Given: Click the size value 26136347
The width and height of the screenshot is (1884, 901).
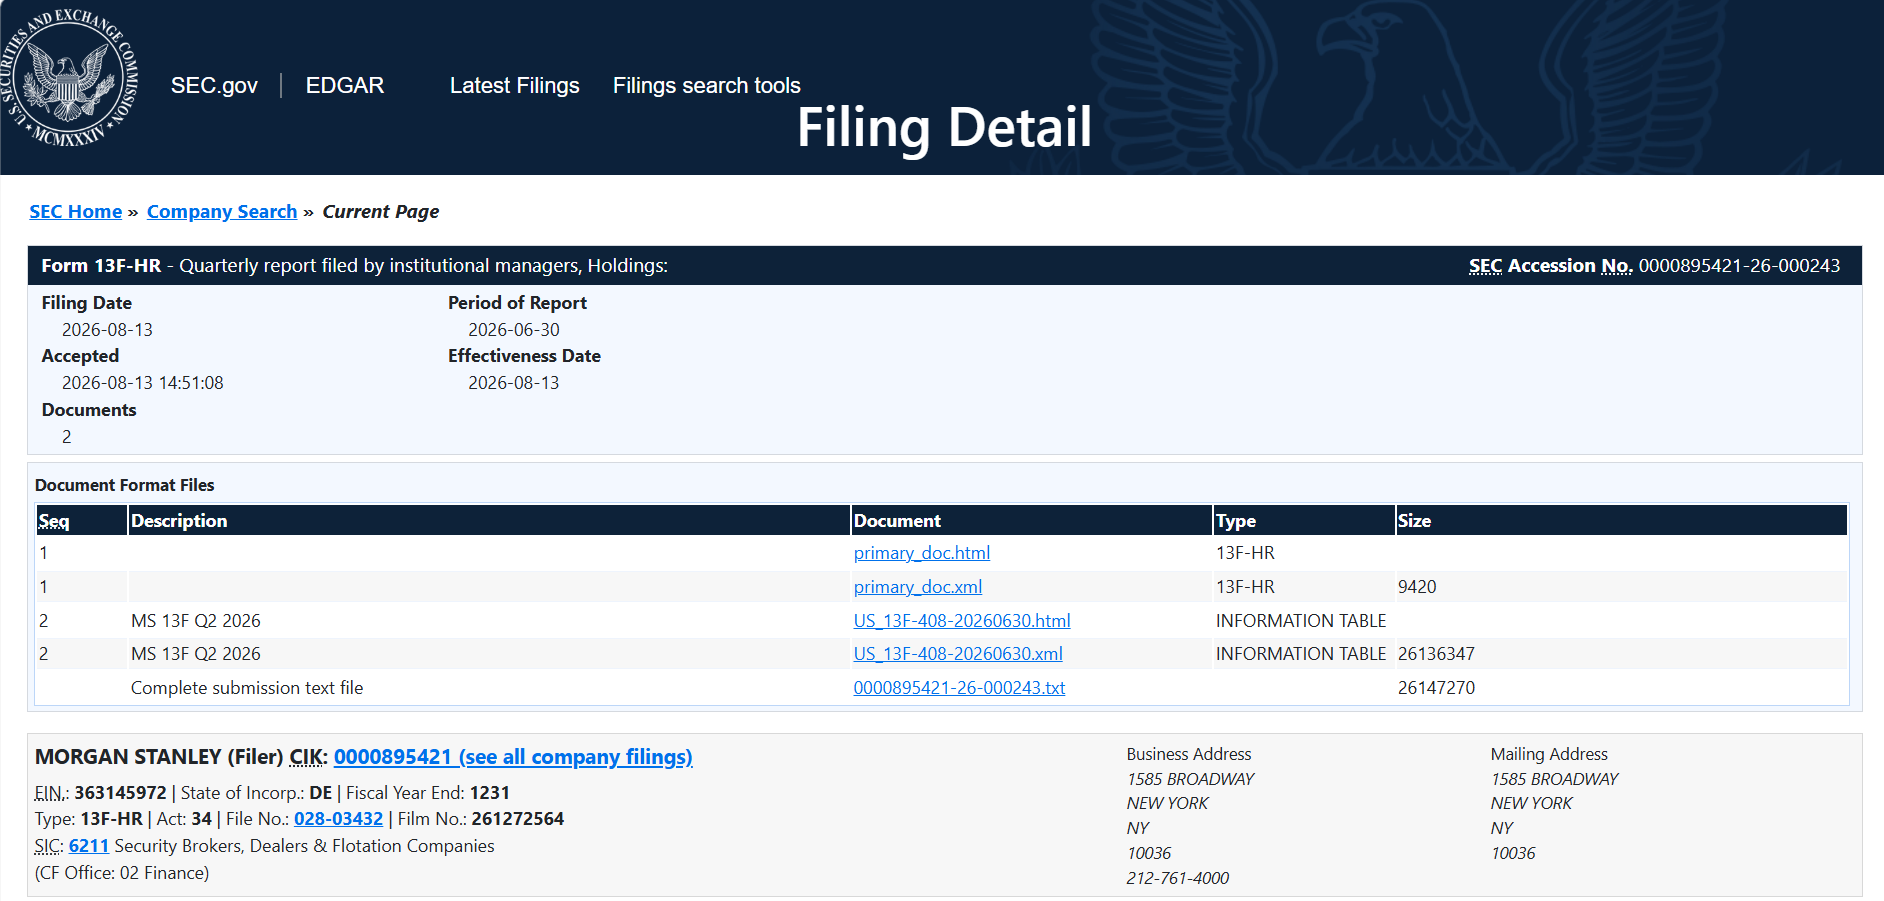Looking at the screenshot, I should (x=1436, y=654).
